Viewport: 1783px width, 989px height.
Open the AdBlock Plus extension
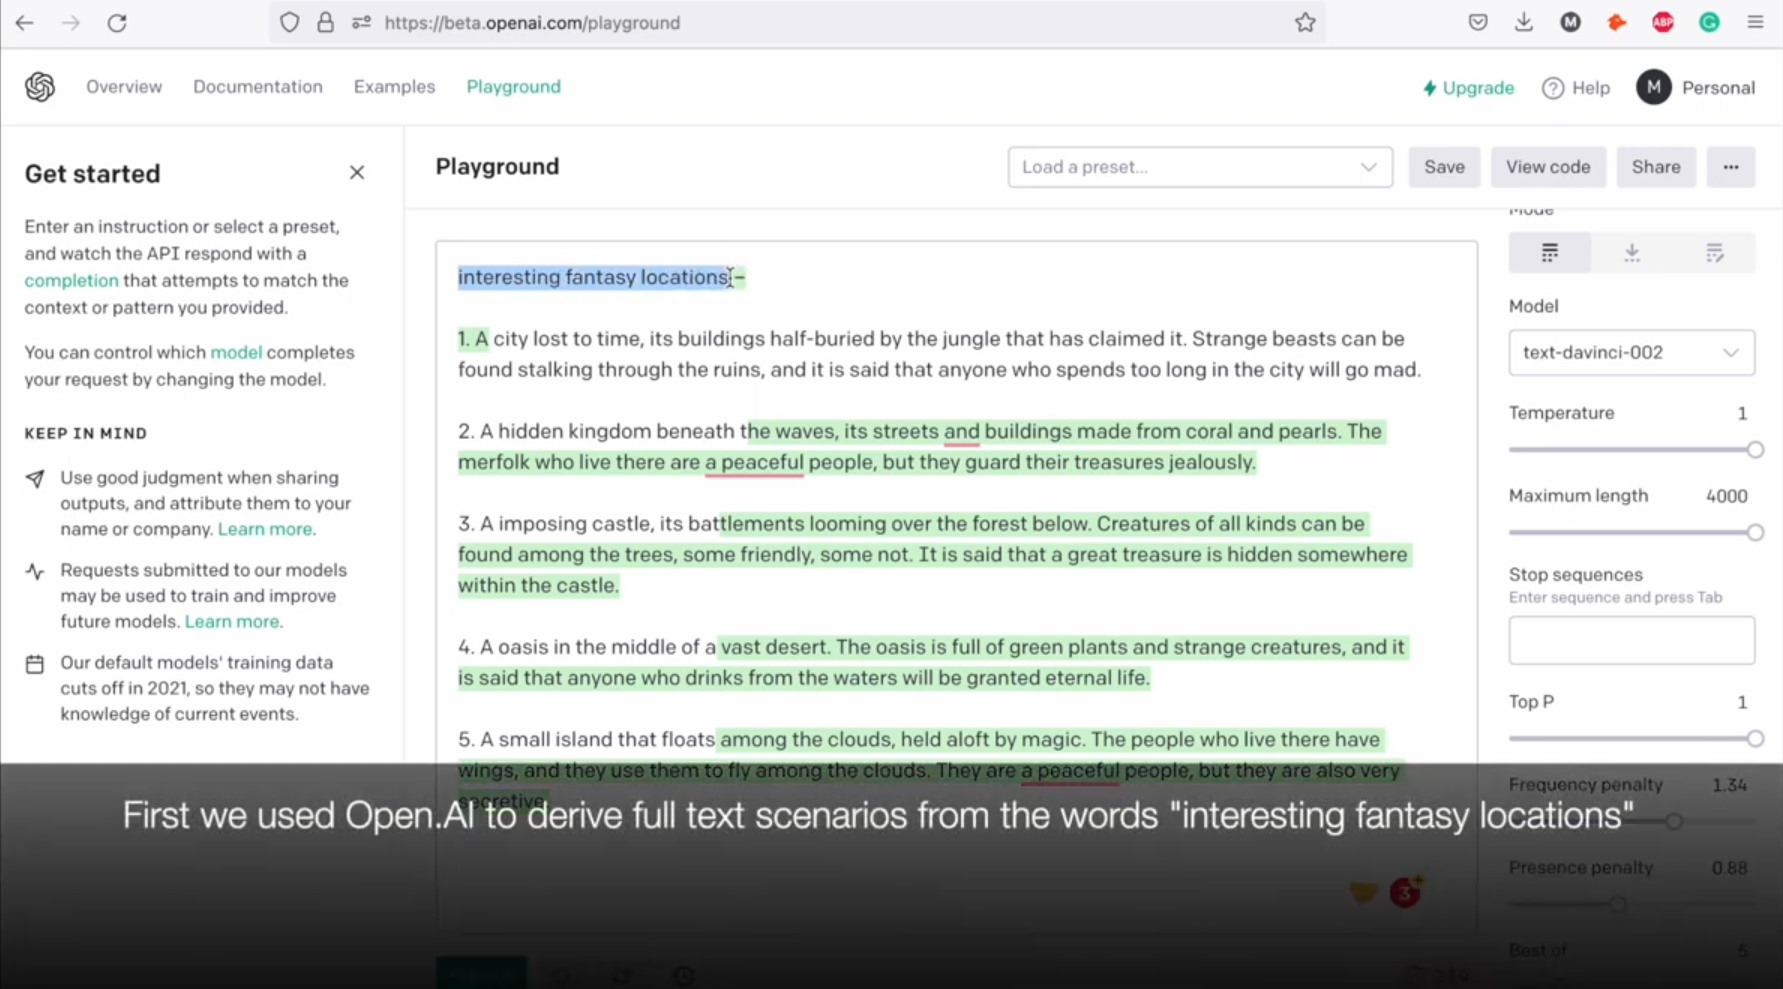click(1663, 22)
